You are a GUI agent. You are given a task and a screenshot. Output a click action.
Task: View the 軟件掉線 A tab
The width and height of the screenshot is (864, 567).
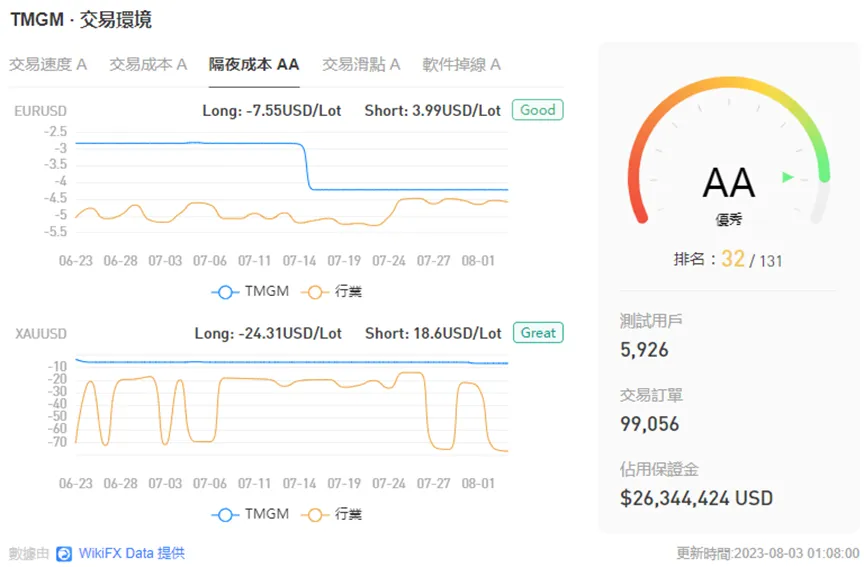pyautogui.click(x=462, y=64)
